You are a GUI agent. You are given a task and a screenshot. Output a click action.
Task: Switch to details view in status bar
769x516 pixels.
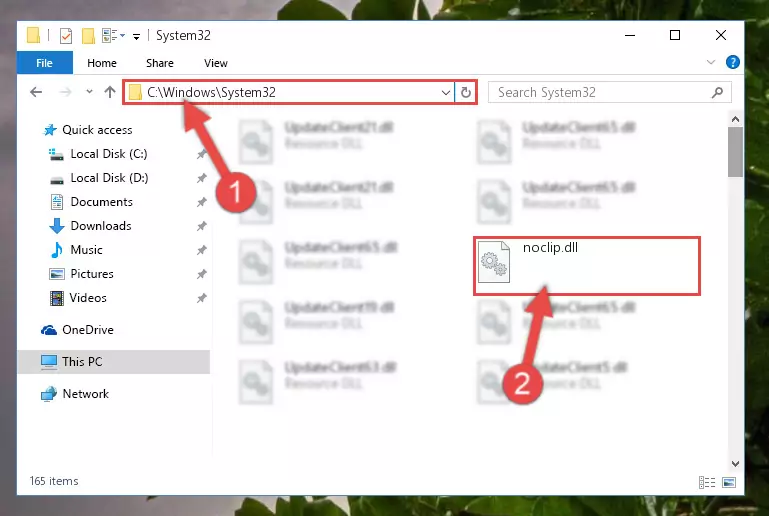[x=707, y=483]
